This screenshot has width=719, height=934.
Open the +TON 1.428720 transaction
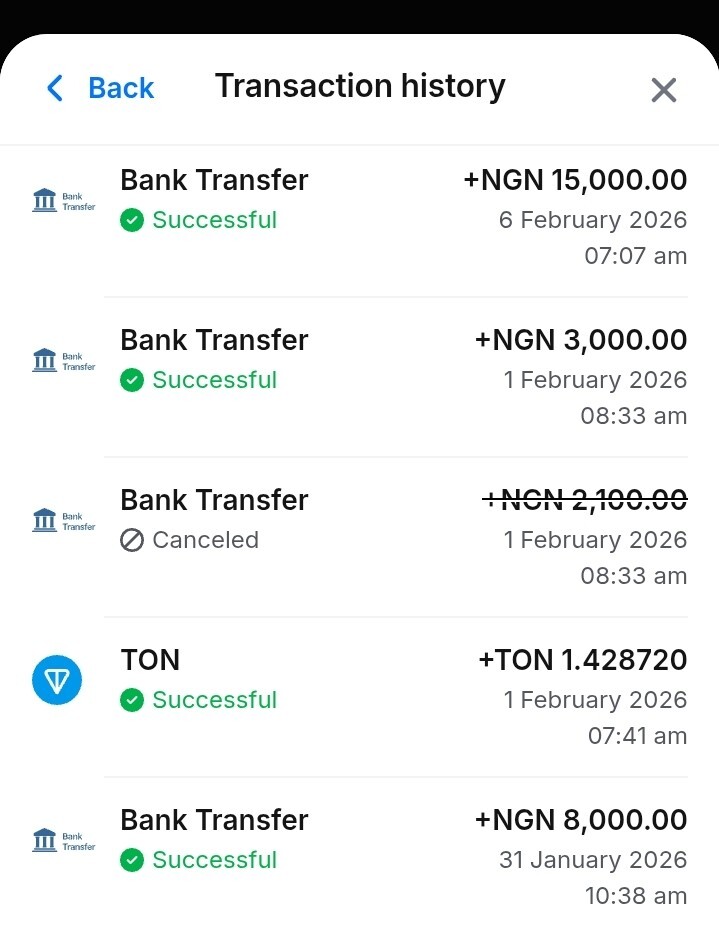click(583, 660)
